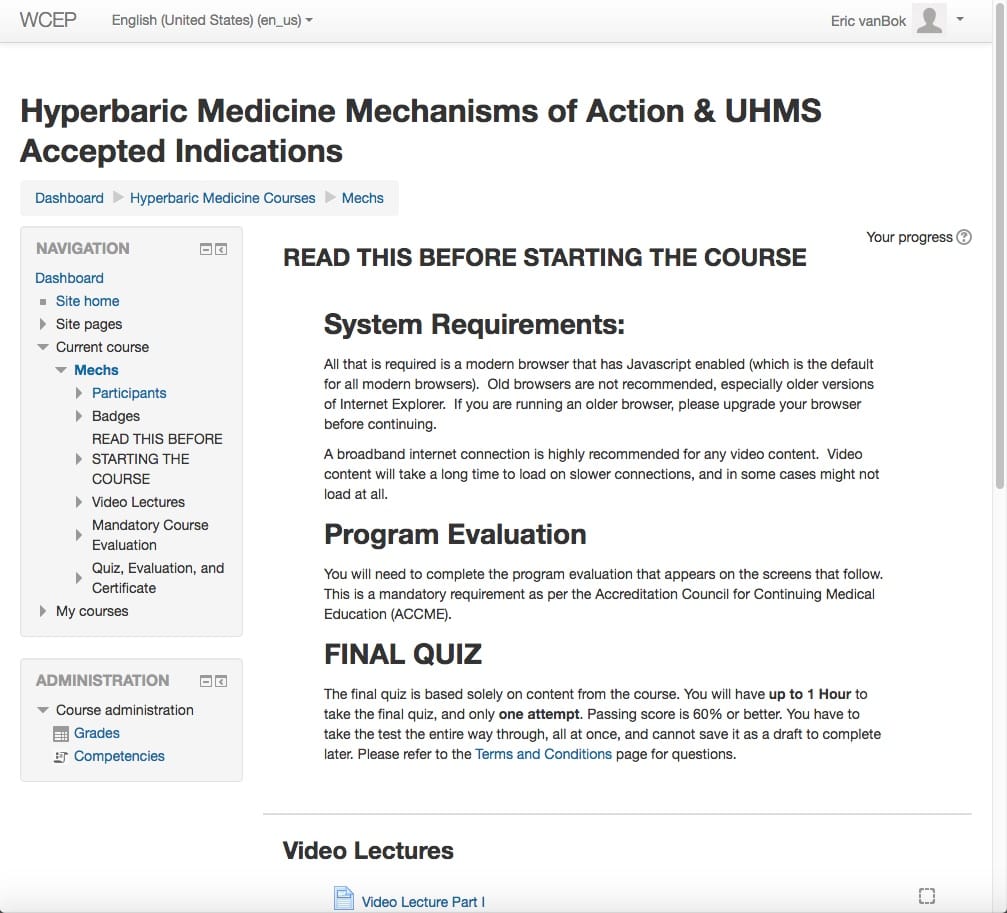Expand the My courses tree node

43,611
